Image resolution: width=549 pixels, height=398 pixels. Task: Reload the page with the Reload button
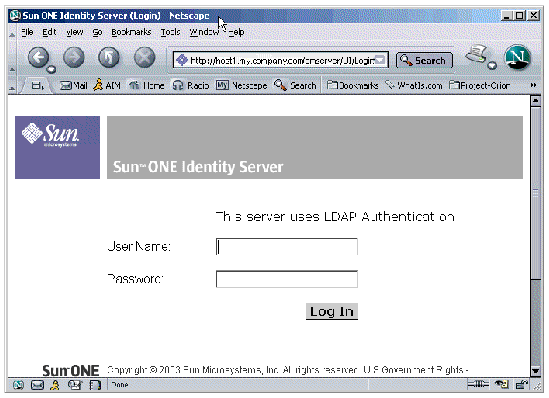click(109, 57)
